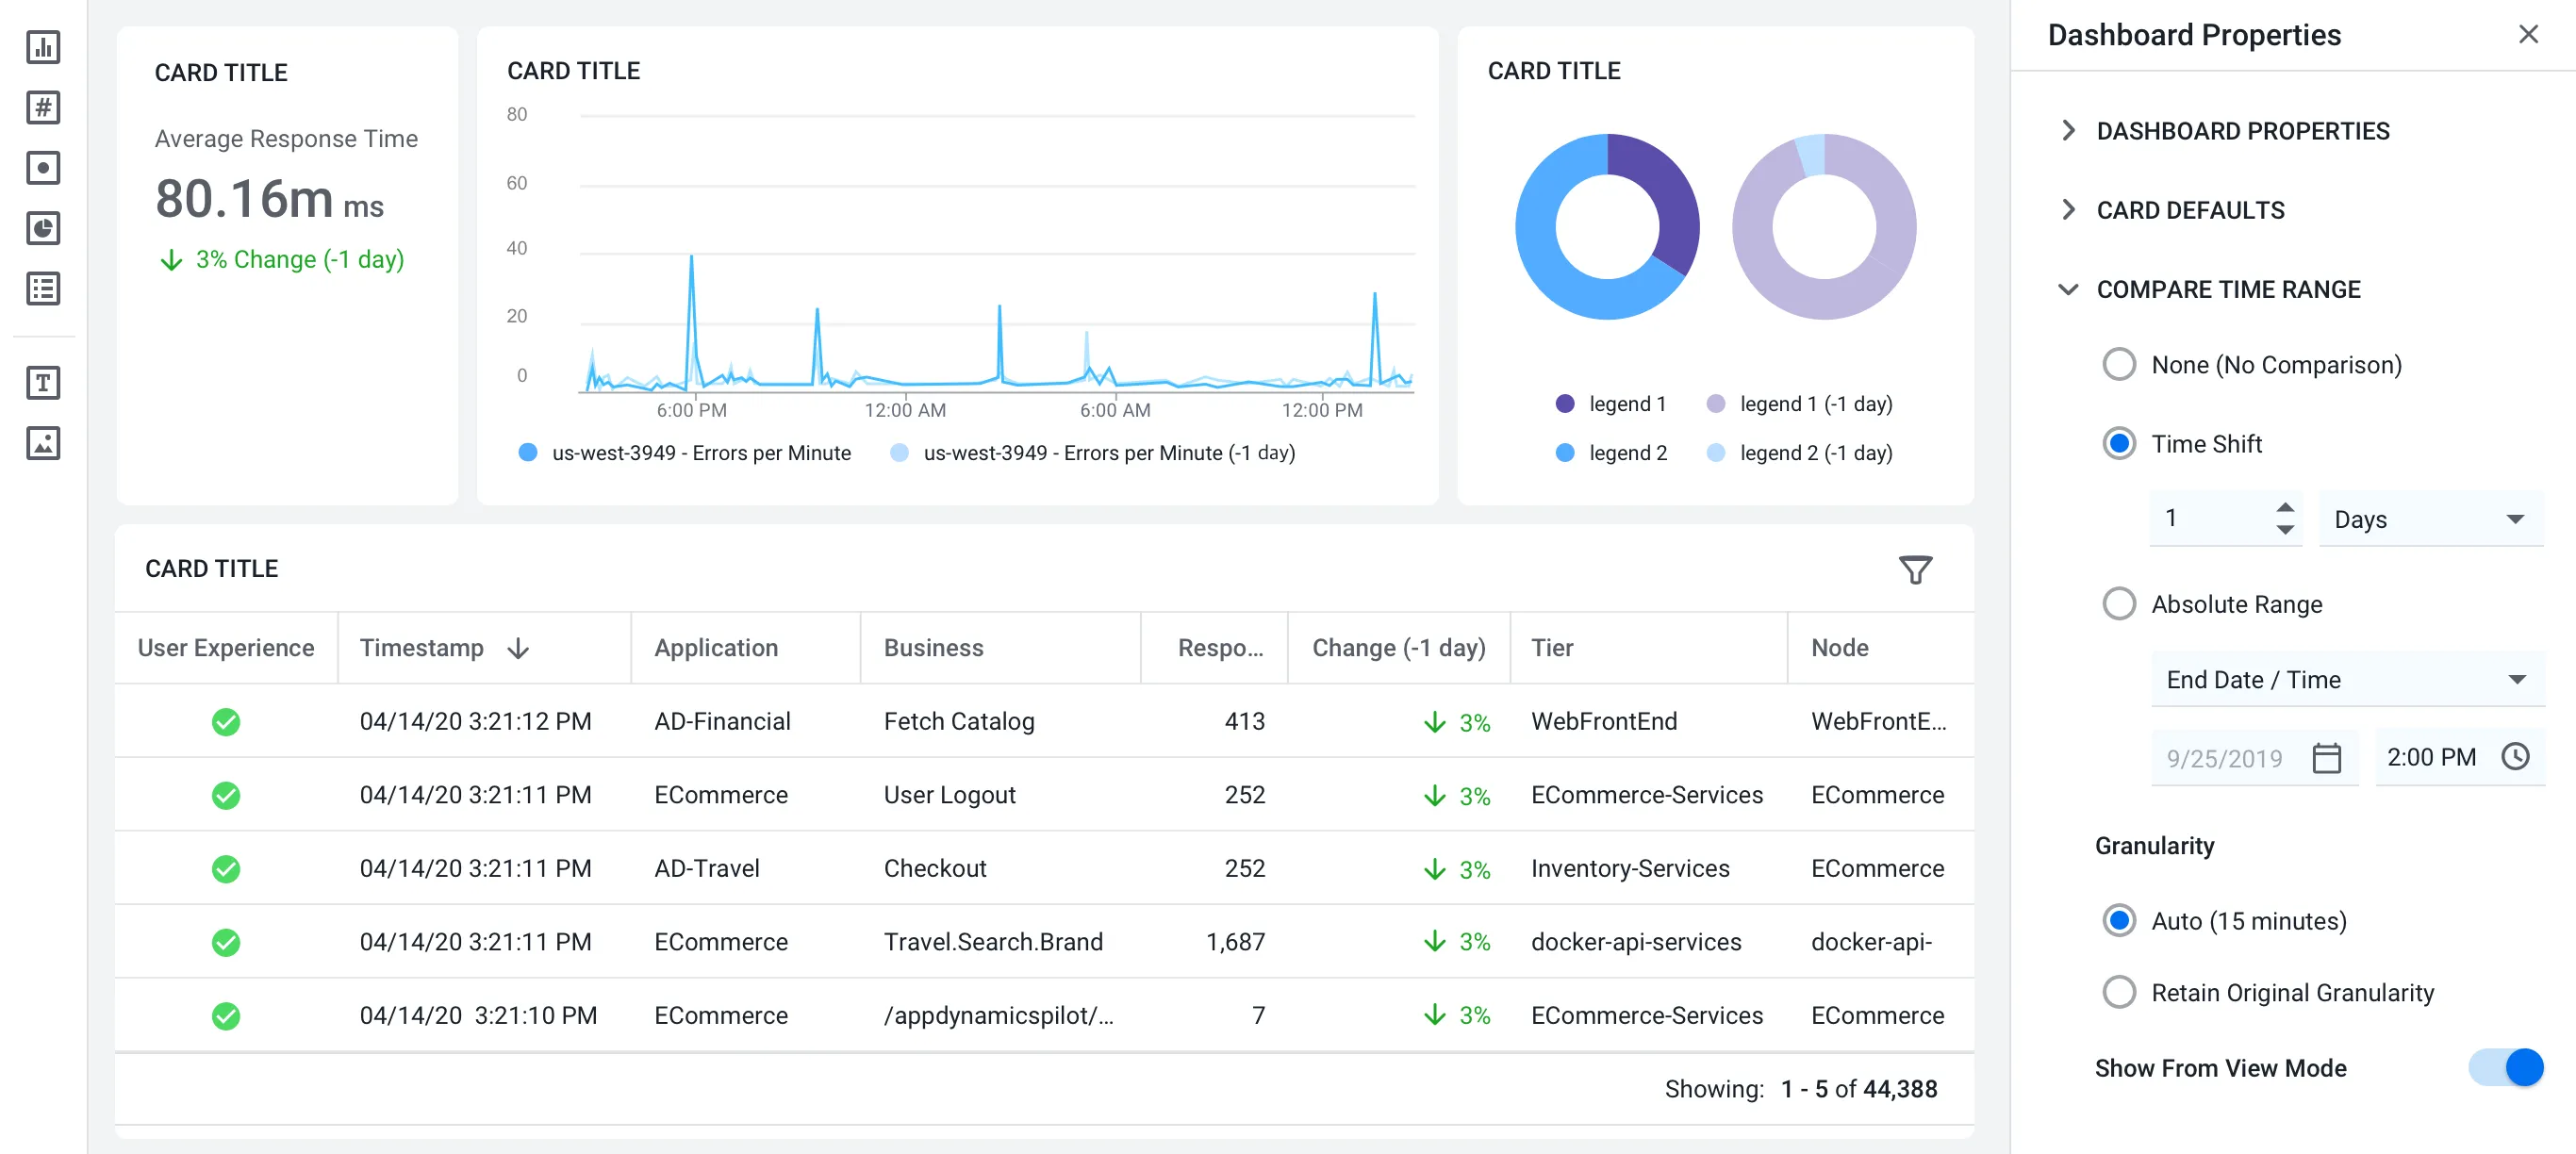2576x1154 pixels.
Task: Select Auto (15 minutes) granularity
Action: click(x=2118, y=920)
